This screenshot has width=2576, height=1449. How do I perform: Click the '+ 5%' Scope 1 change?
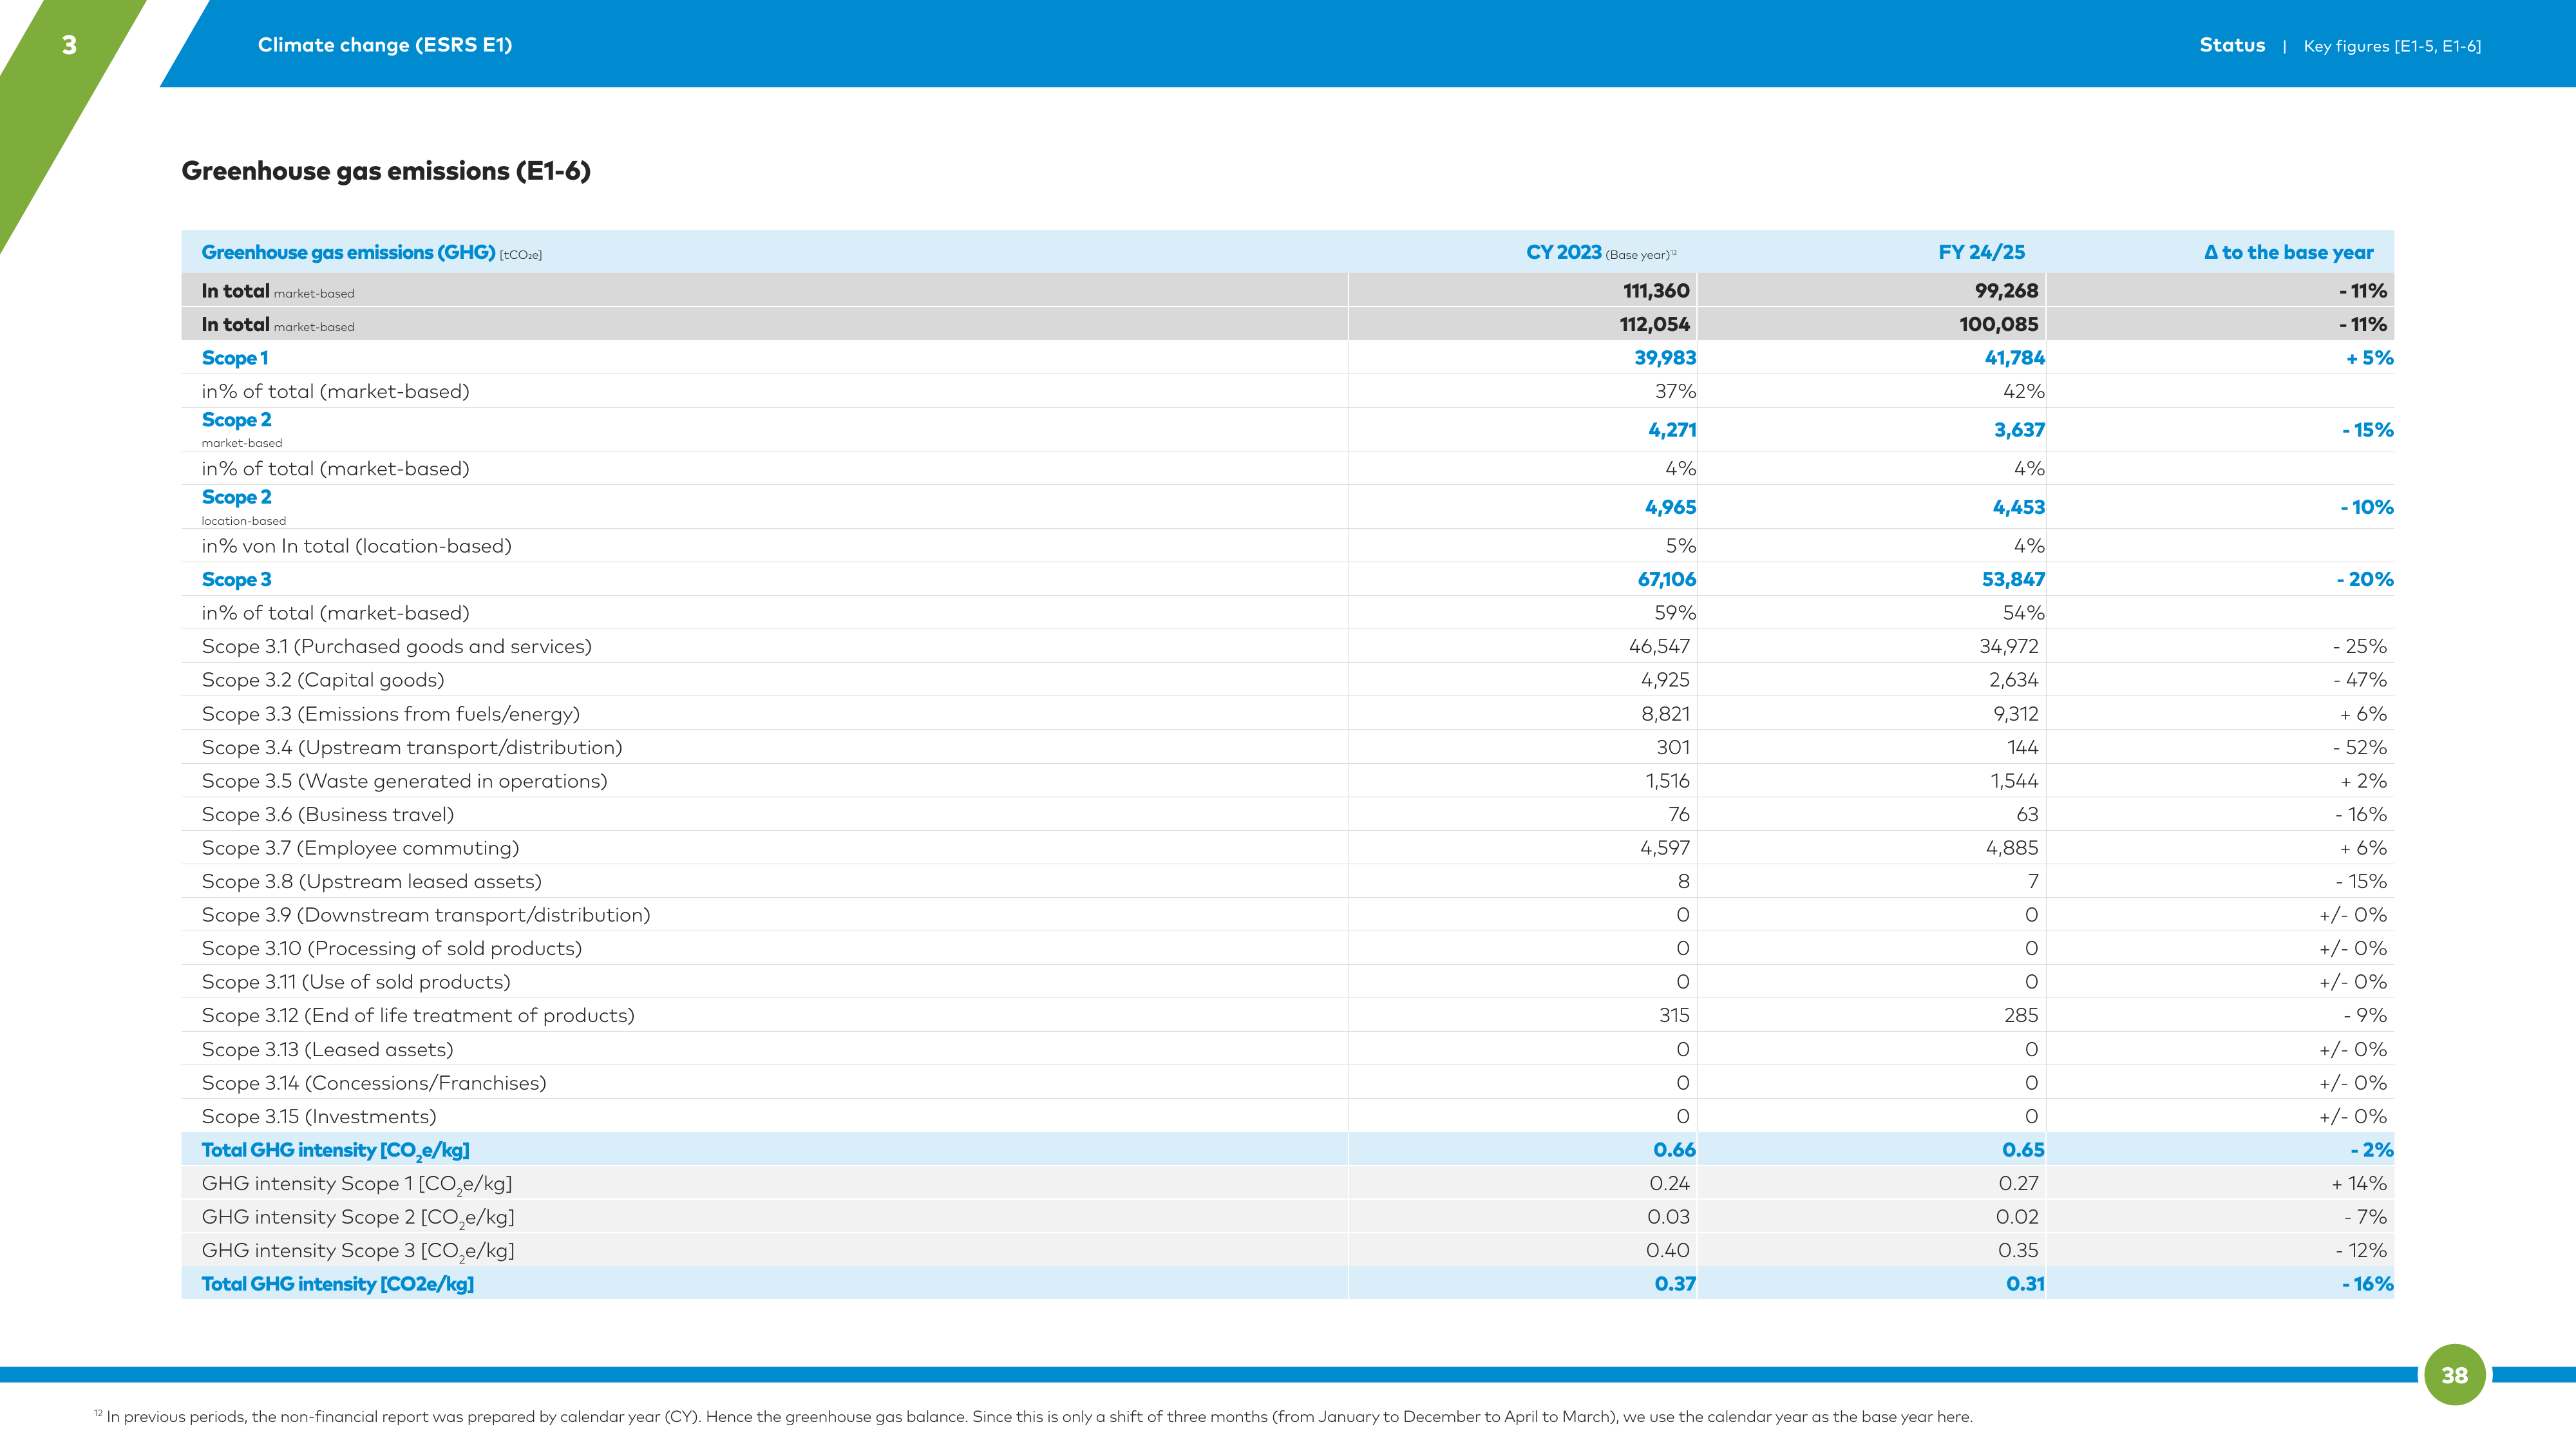pyautogui.click(x=2370, y=358)
